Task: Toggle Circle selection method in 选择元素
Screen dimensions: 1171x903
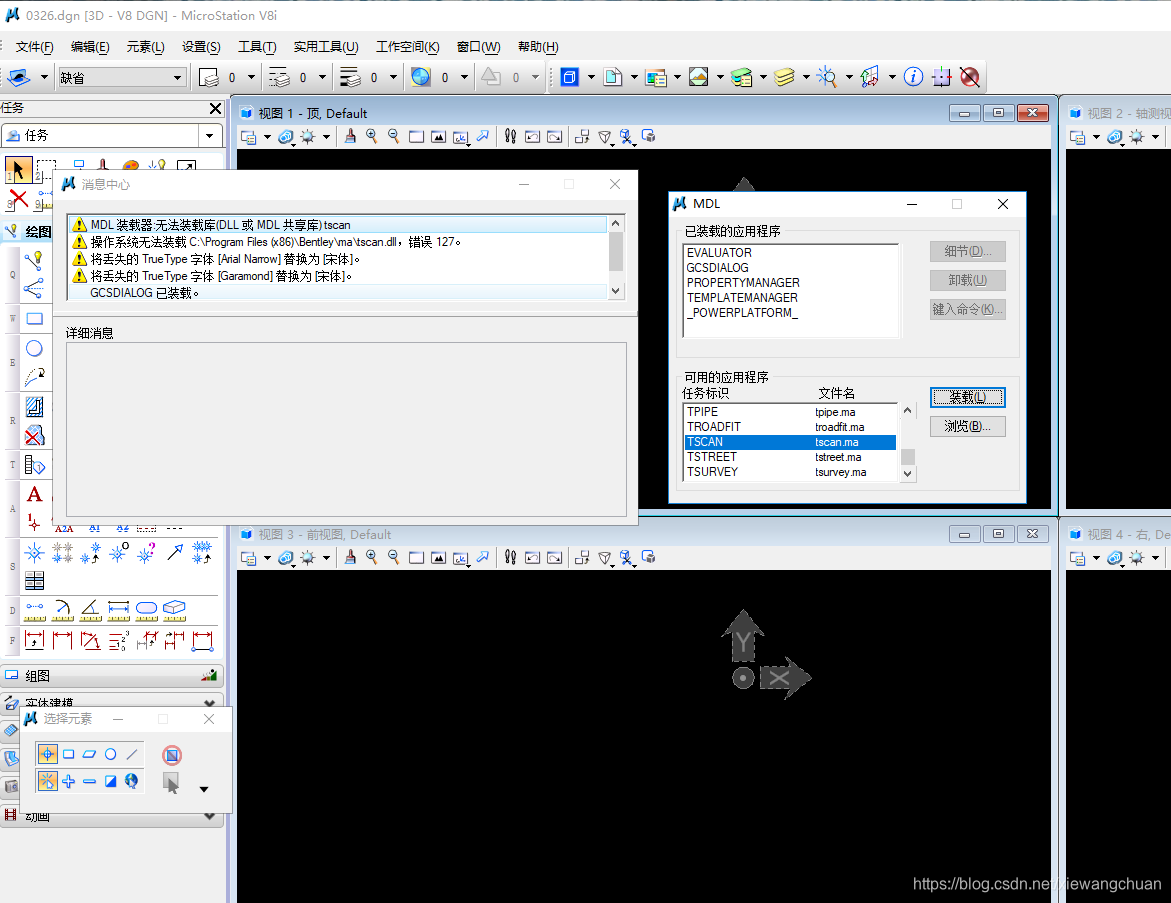Action: pyautogui.click(x=111, y=754)
